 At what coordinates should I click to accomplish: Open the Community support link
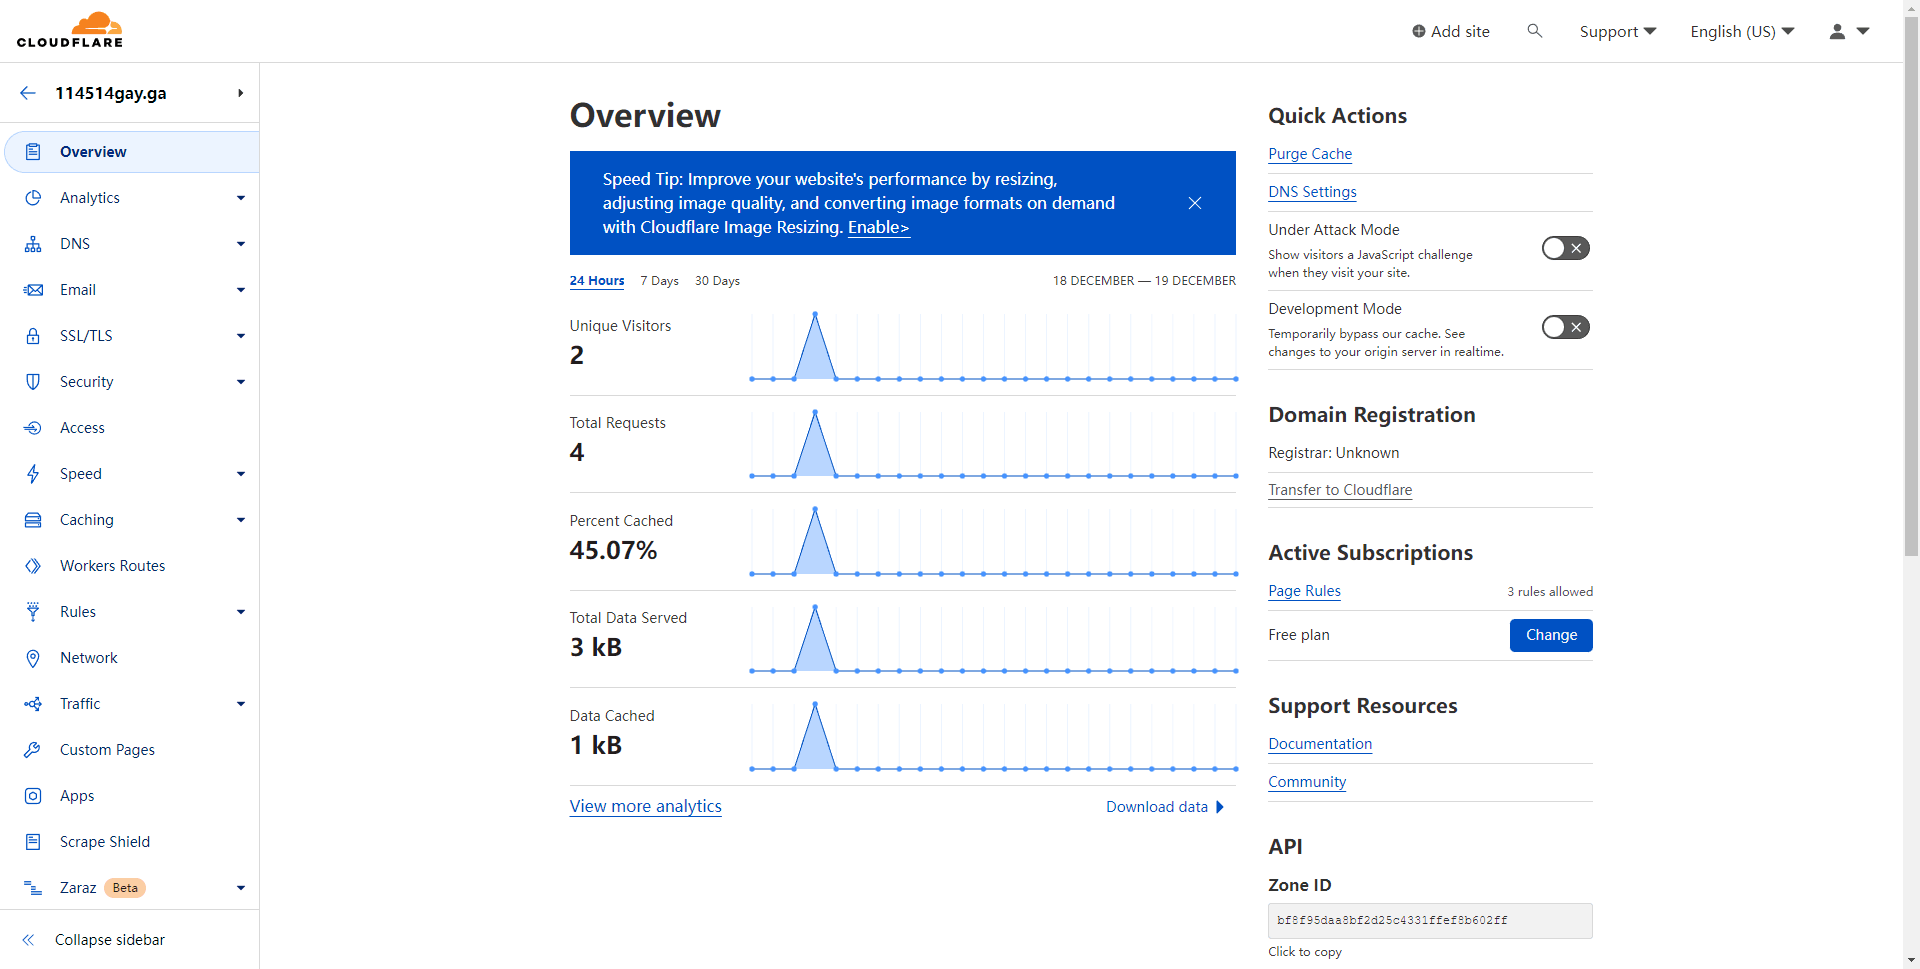1307,782
